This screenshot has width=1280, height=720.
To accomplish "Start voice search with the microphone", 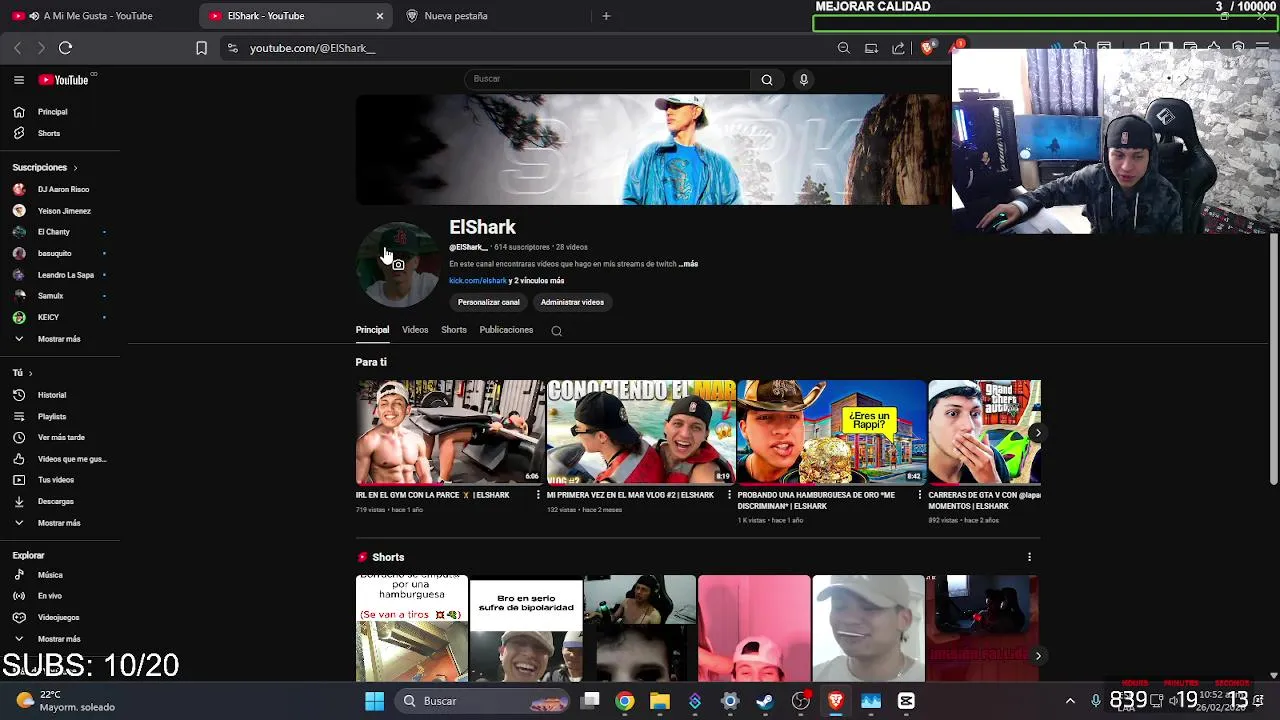I will coord(803,80).
